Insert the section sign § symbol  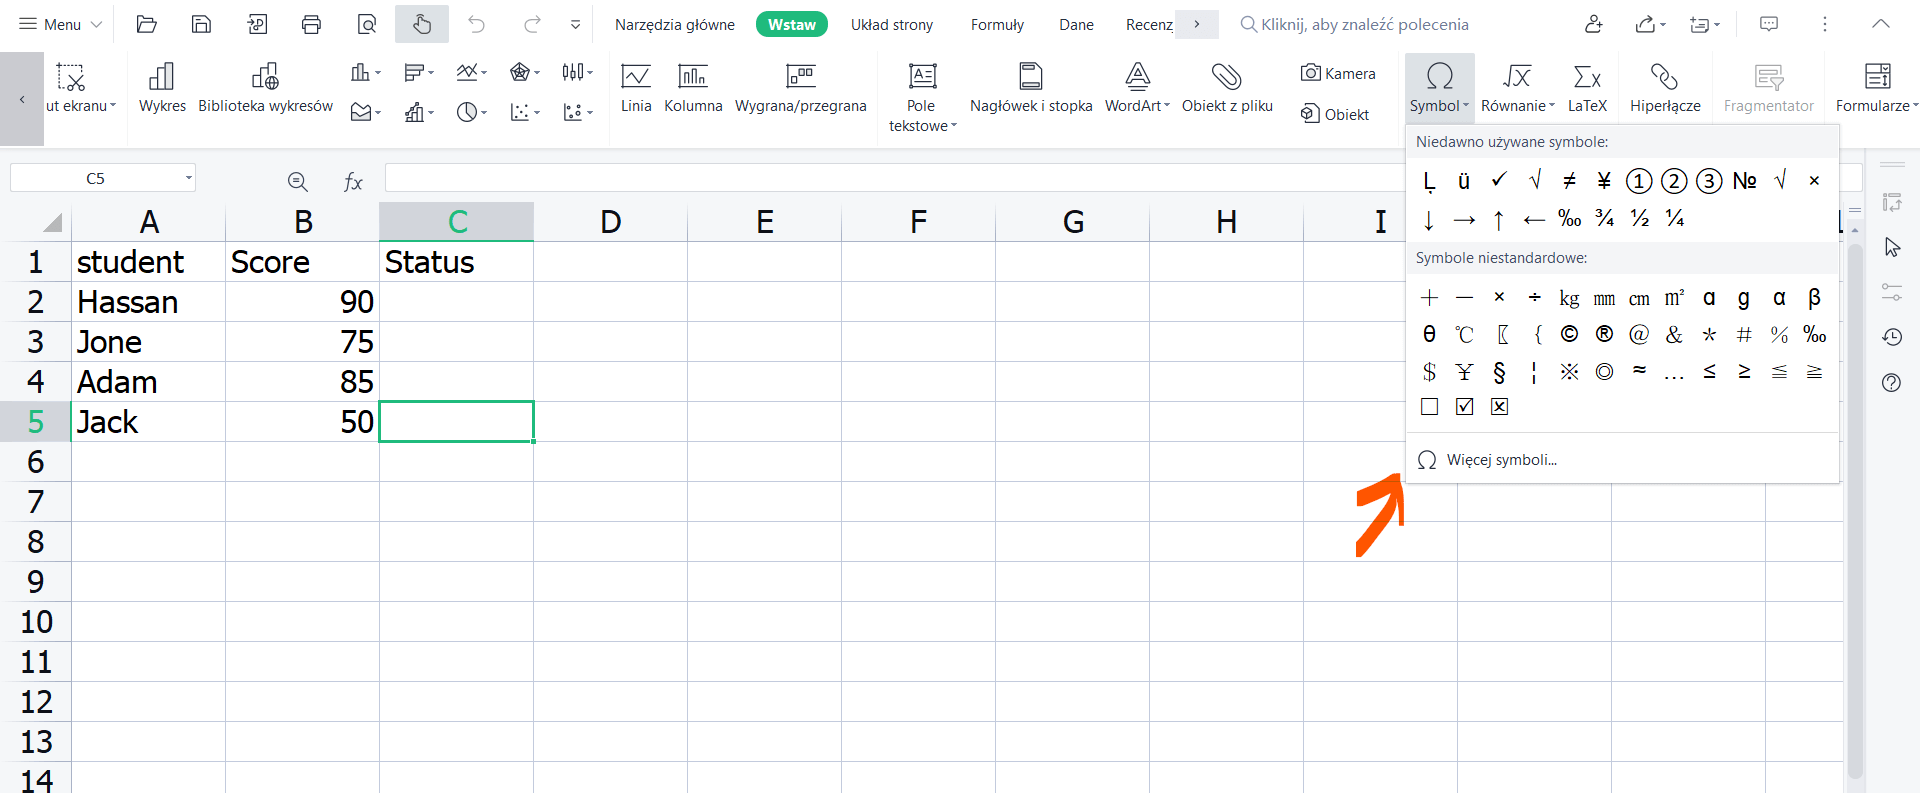click(1499, 372)
